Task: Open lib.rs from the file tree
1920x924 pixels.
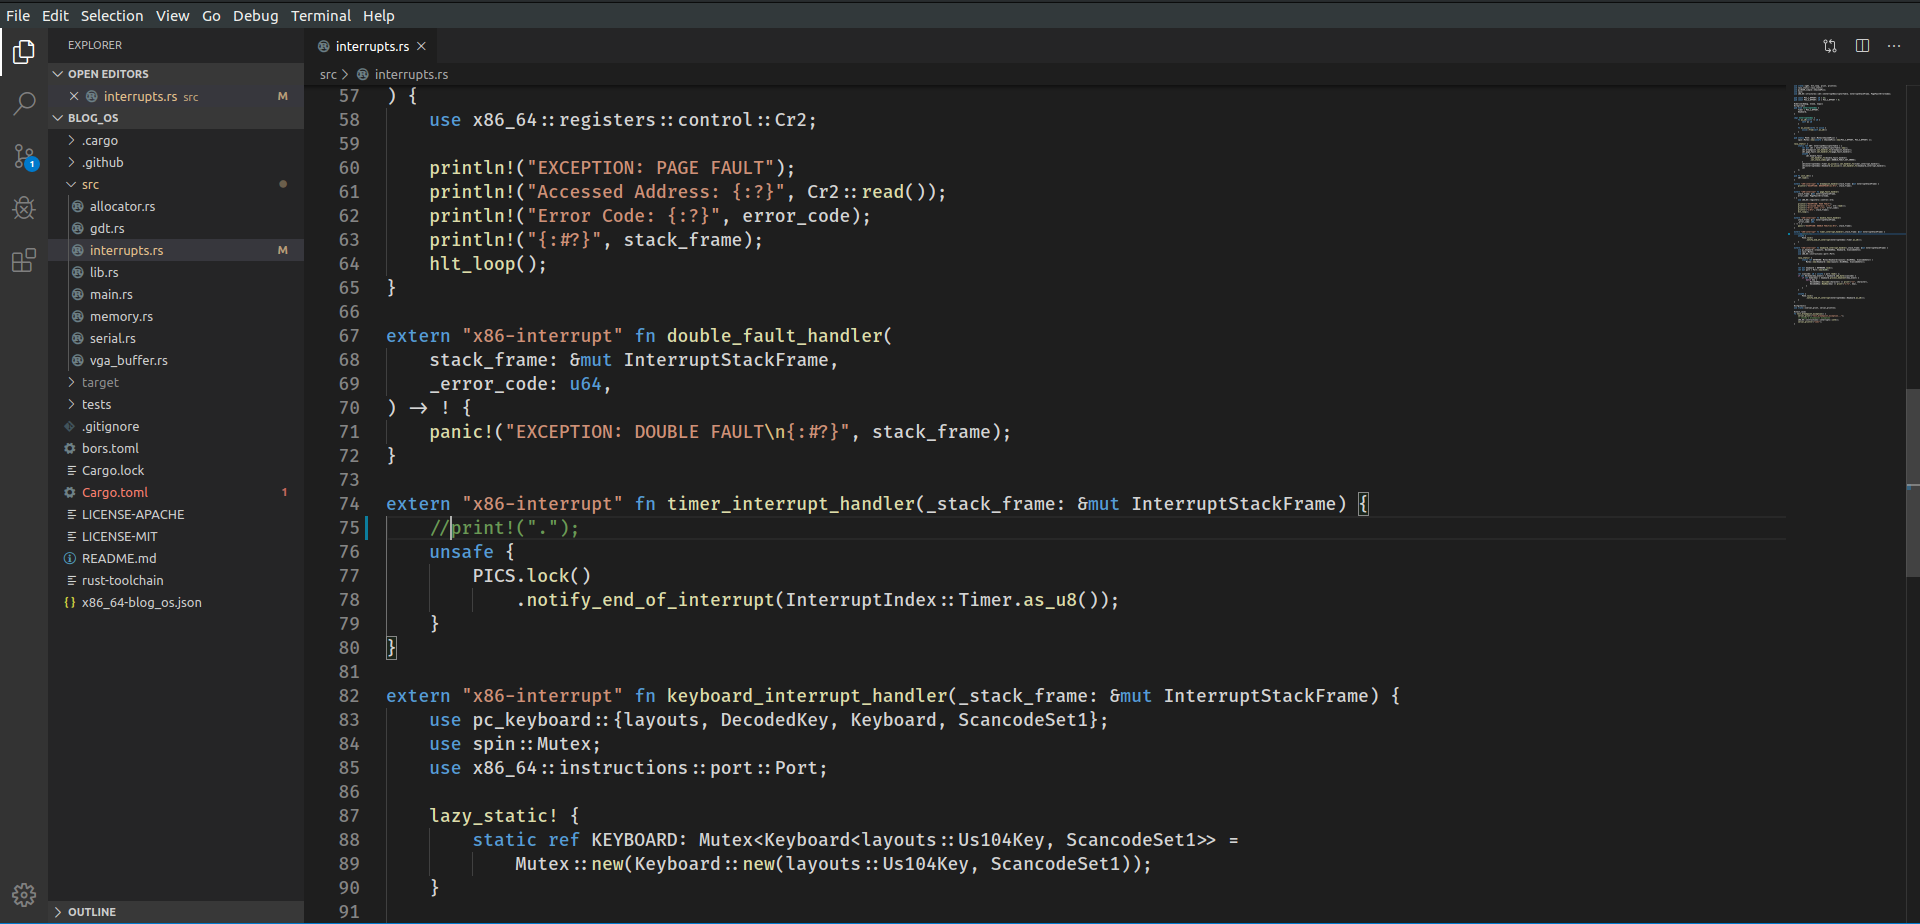Action: [x=104, y=272]
